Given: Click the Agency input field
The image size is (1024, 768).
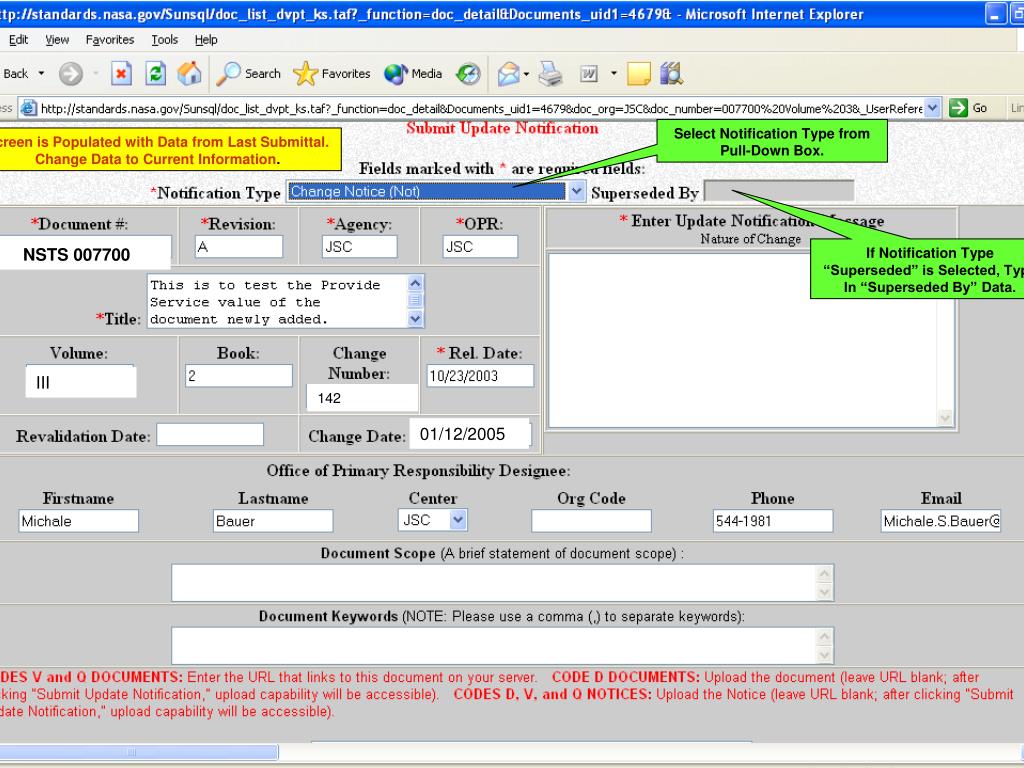Looking at the screenshot, I should 360,247.
